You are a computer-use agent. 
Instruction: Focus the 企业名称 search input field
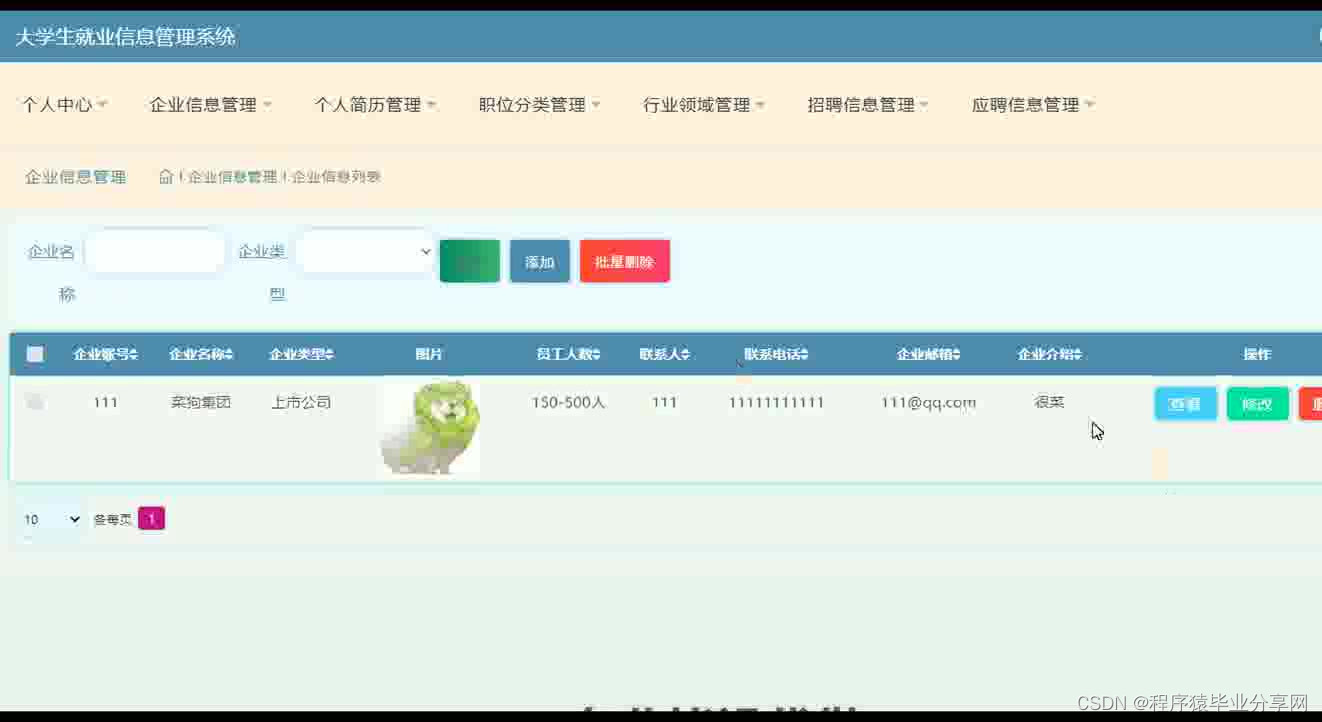pos(155,252)
